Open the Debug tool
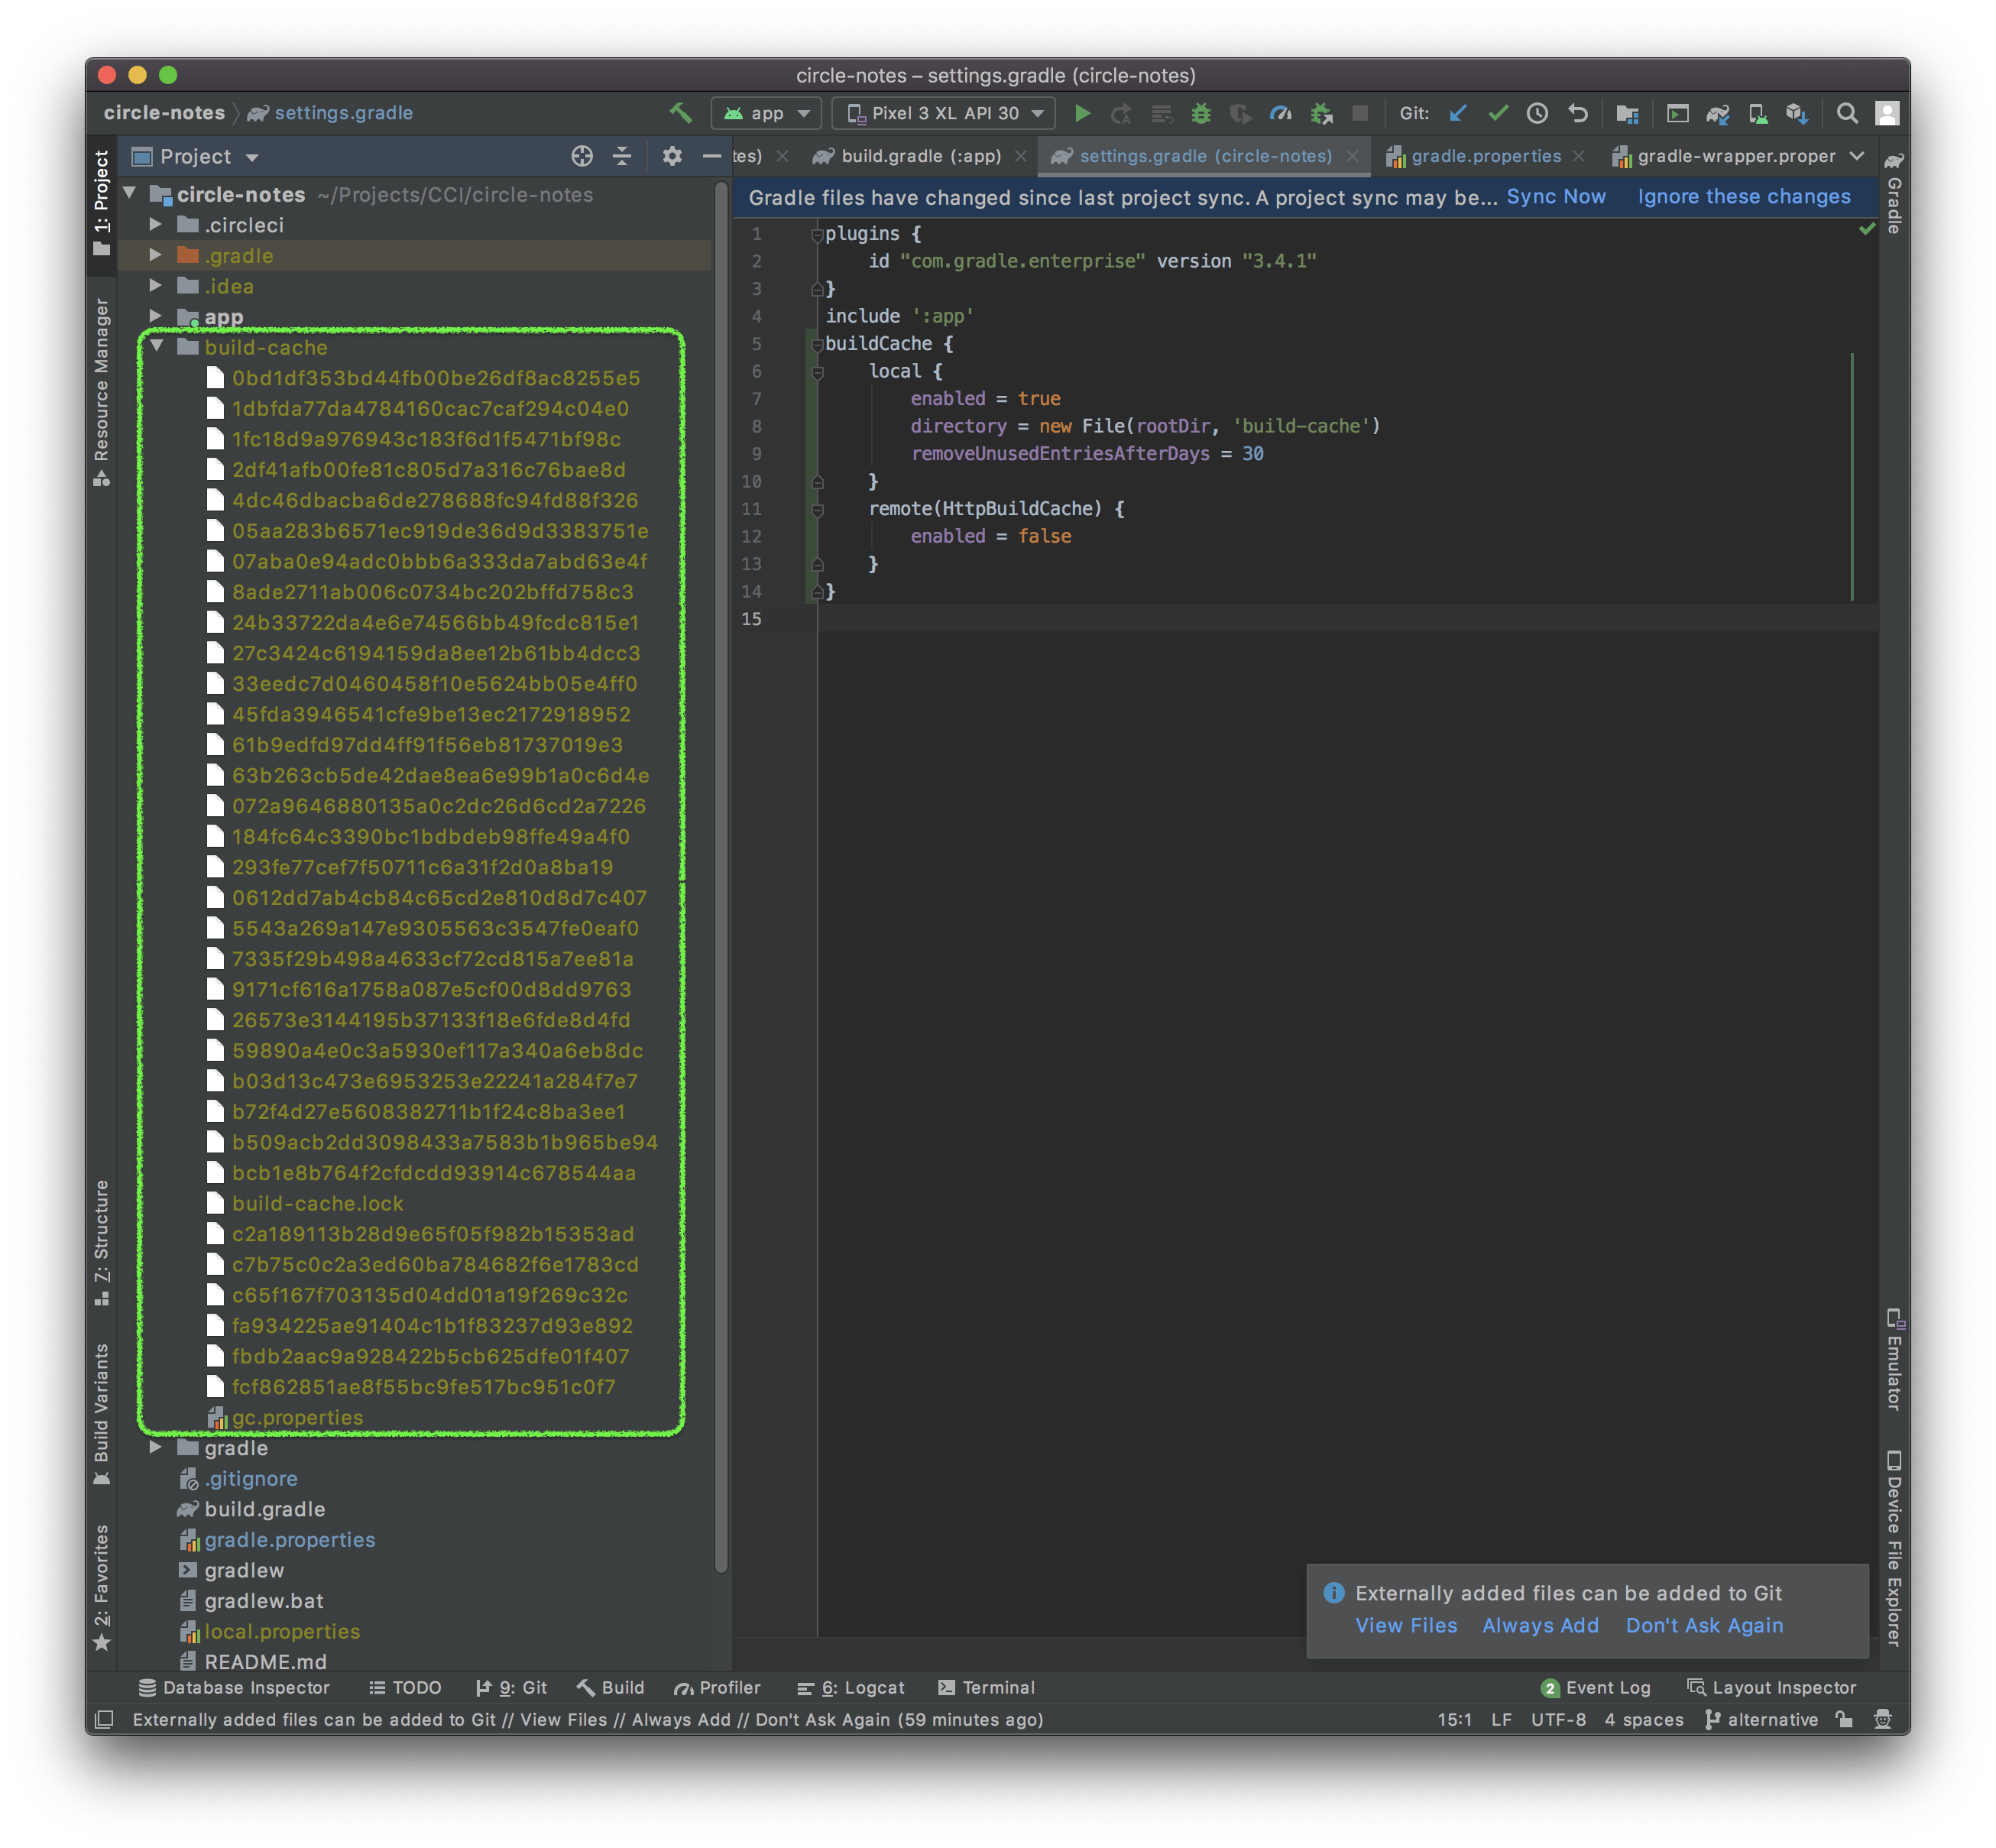Image resolution: width=1996 pixels, height=1848 pixels. [x=1201, y=113]
